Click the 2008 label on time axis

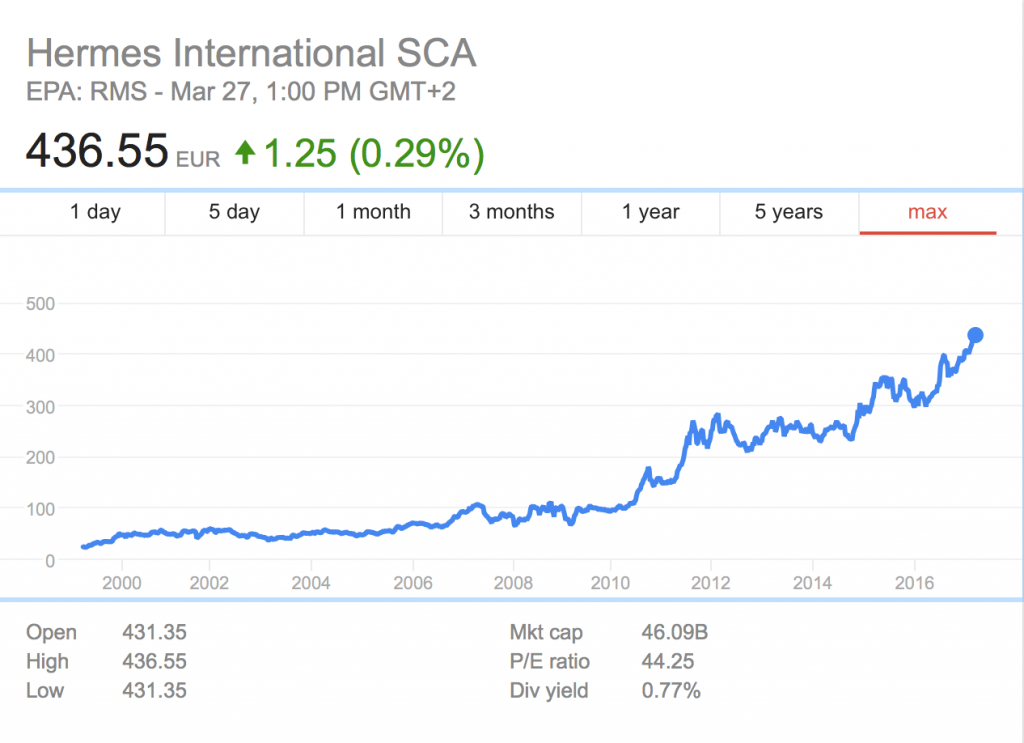coord(513,582)
